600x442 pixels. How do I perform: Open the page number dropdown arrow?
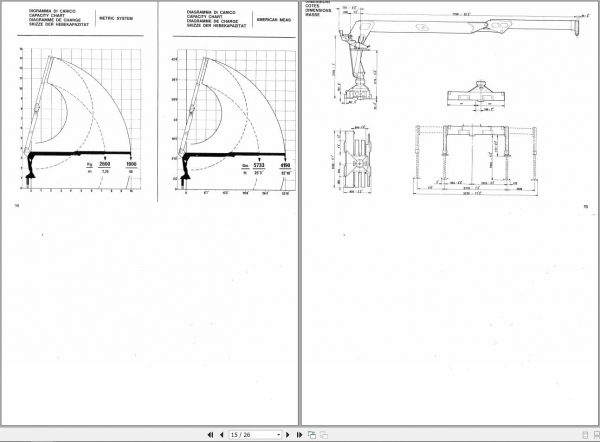[x=278, y=435]
